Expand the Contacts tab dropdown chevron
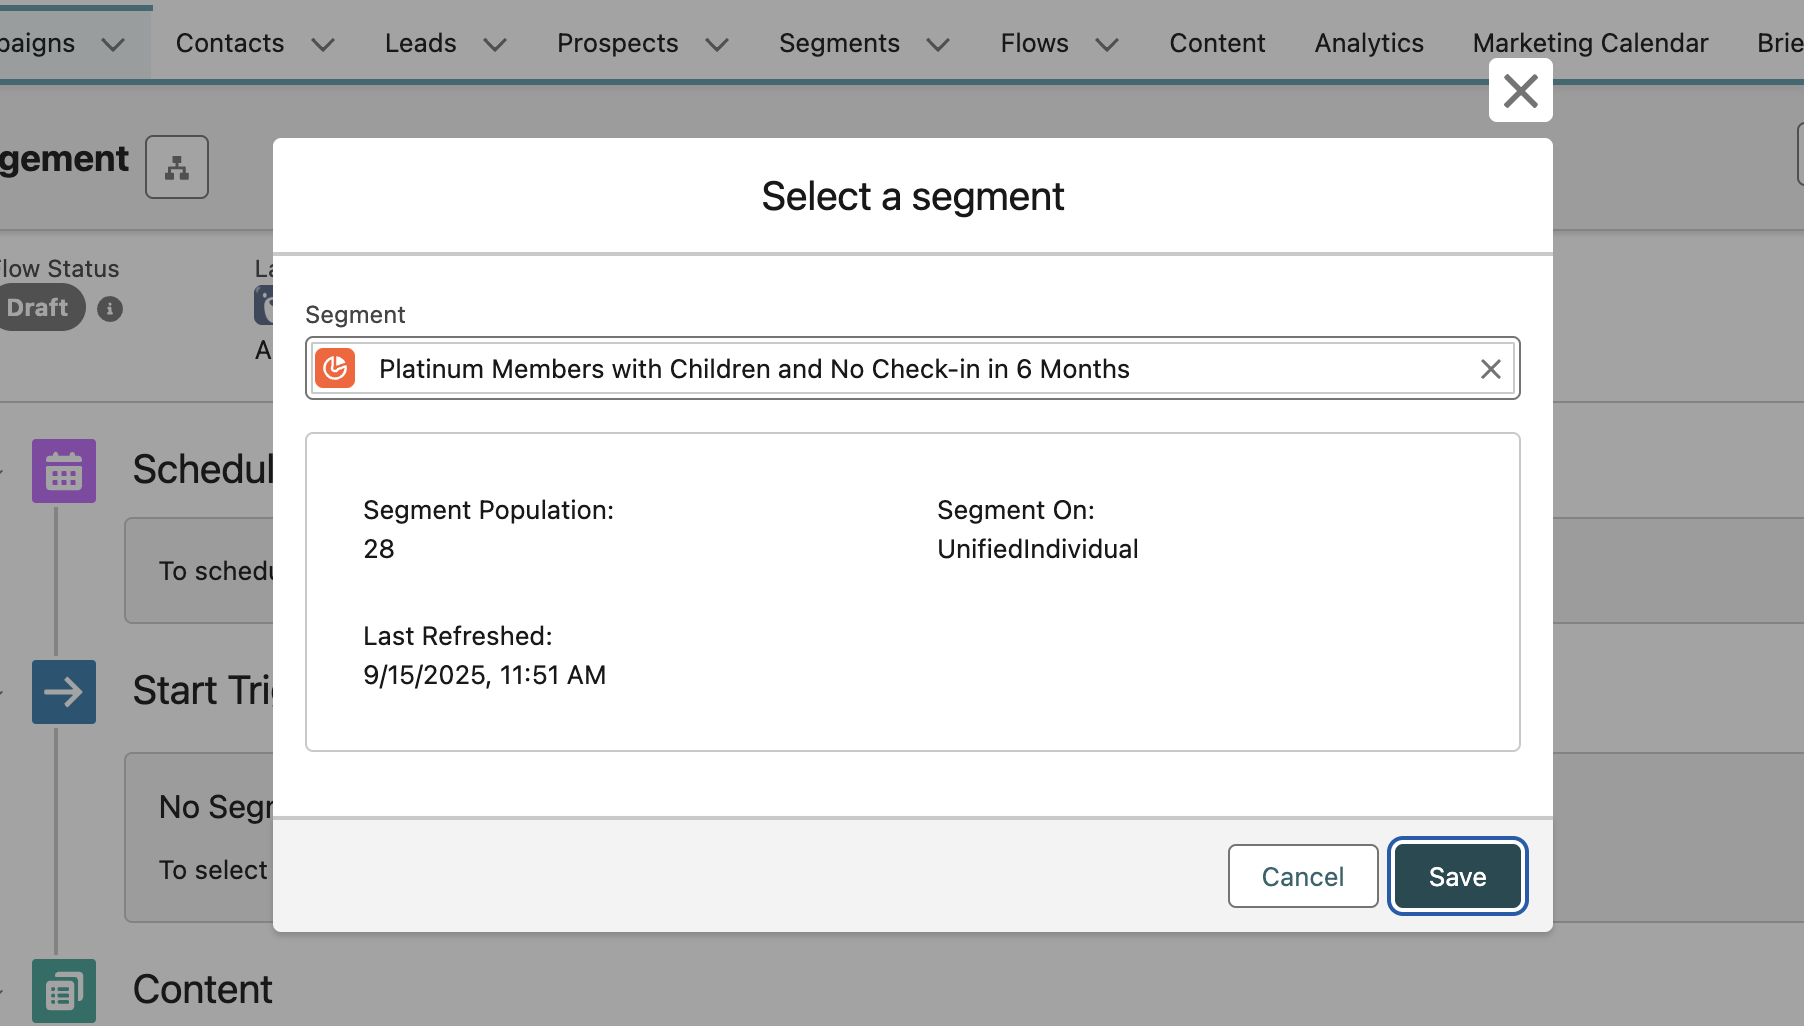The height and width of the screenshot is (1026, 1804). coord(322,45)
